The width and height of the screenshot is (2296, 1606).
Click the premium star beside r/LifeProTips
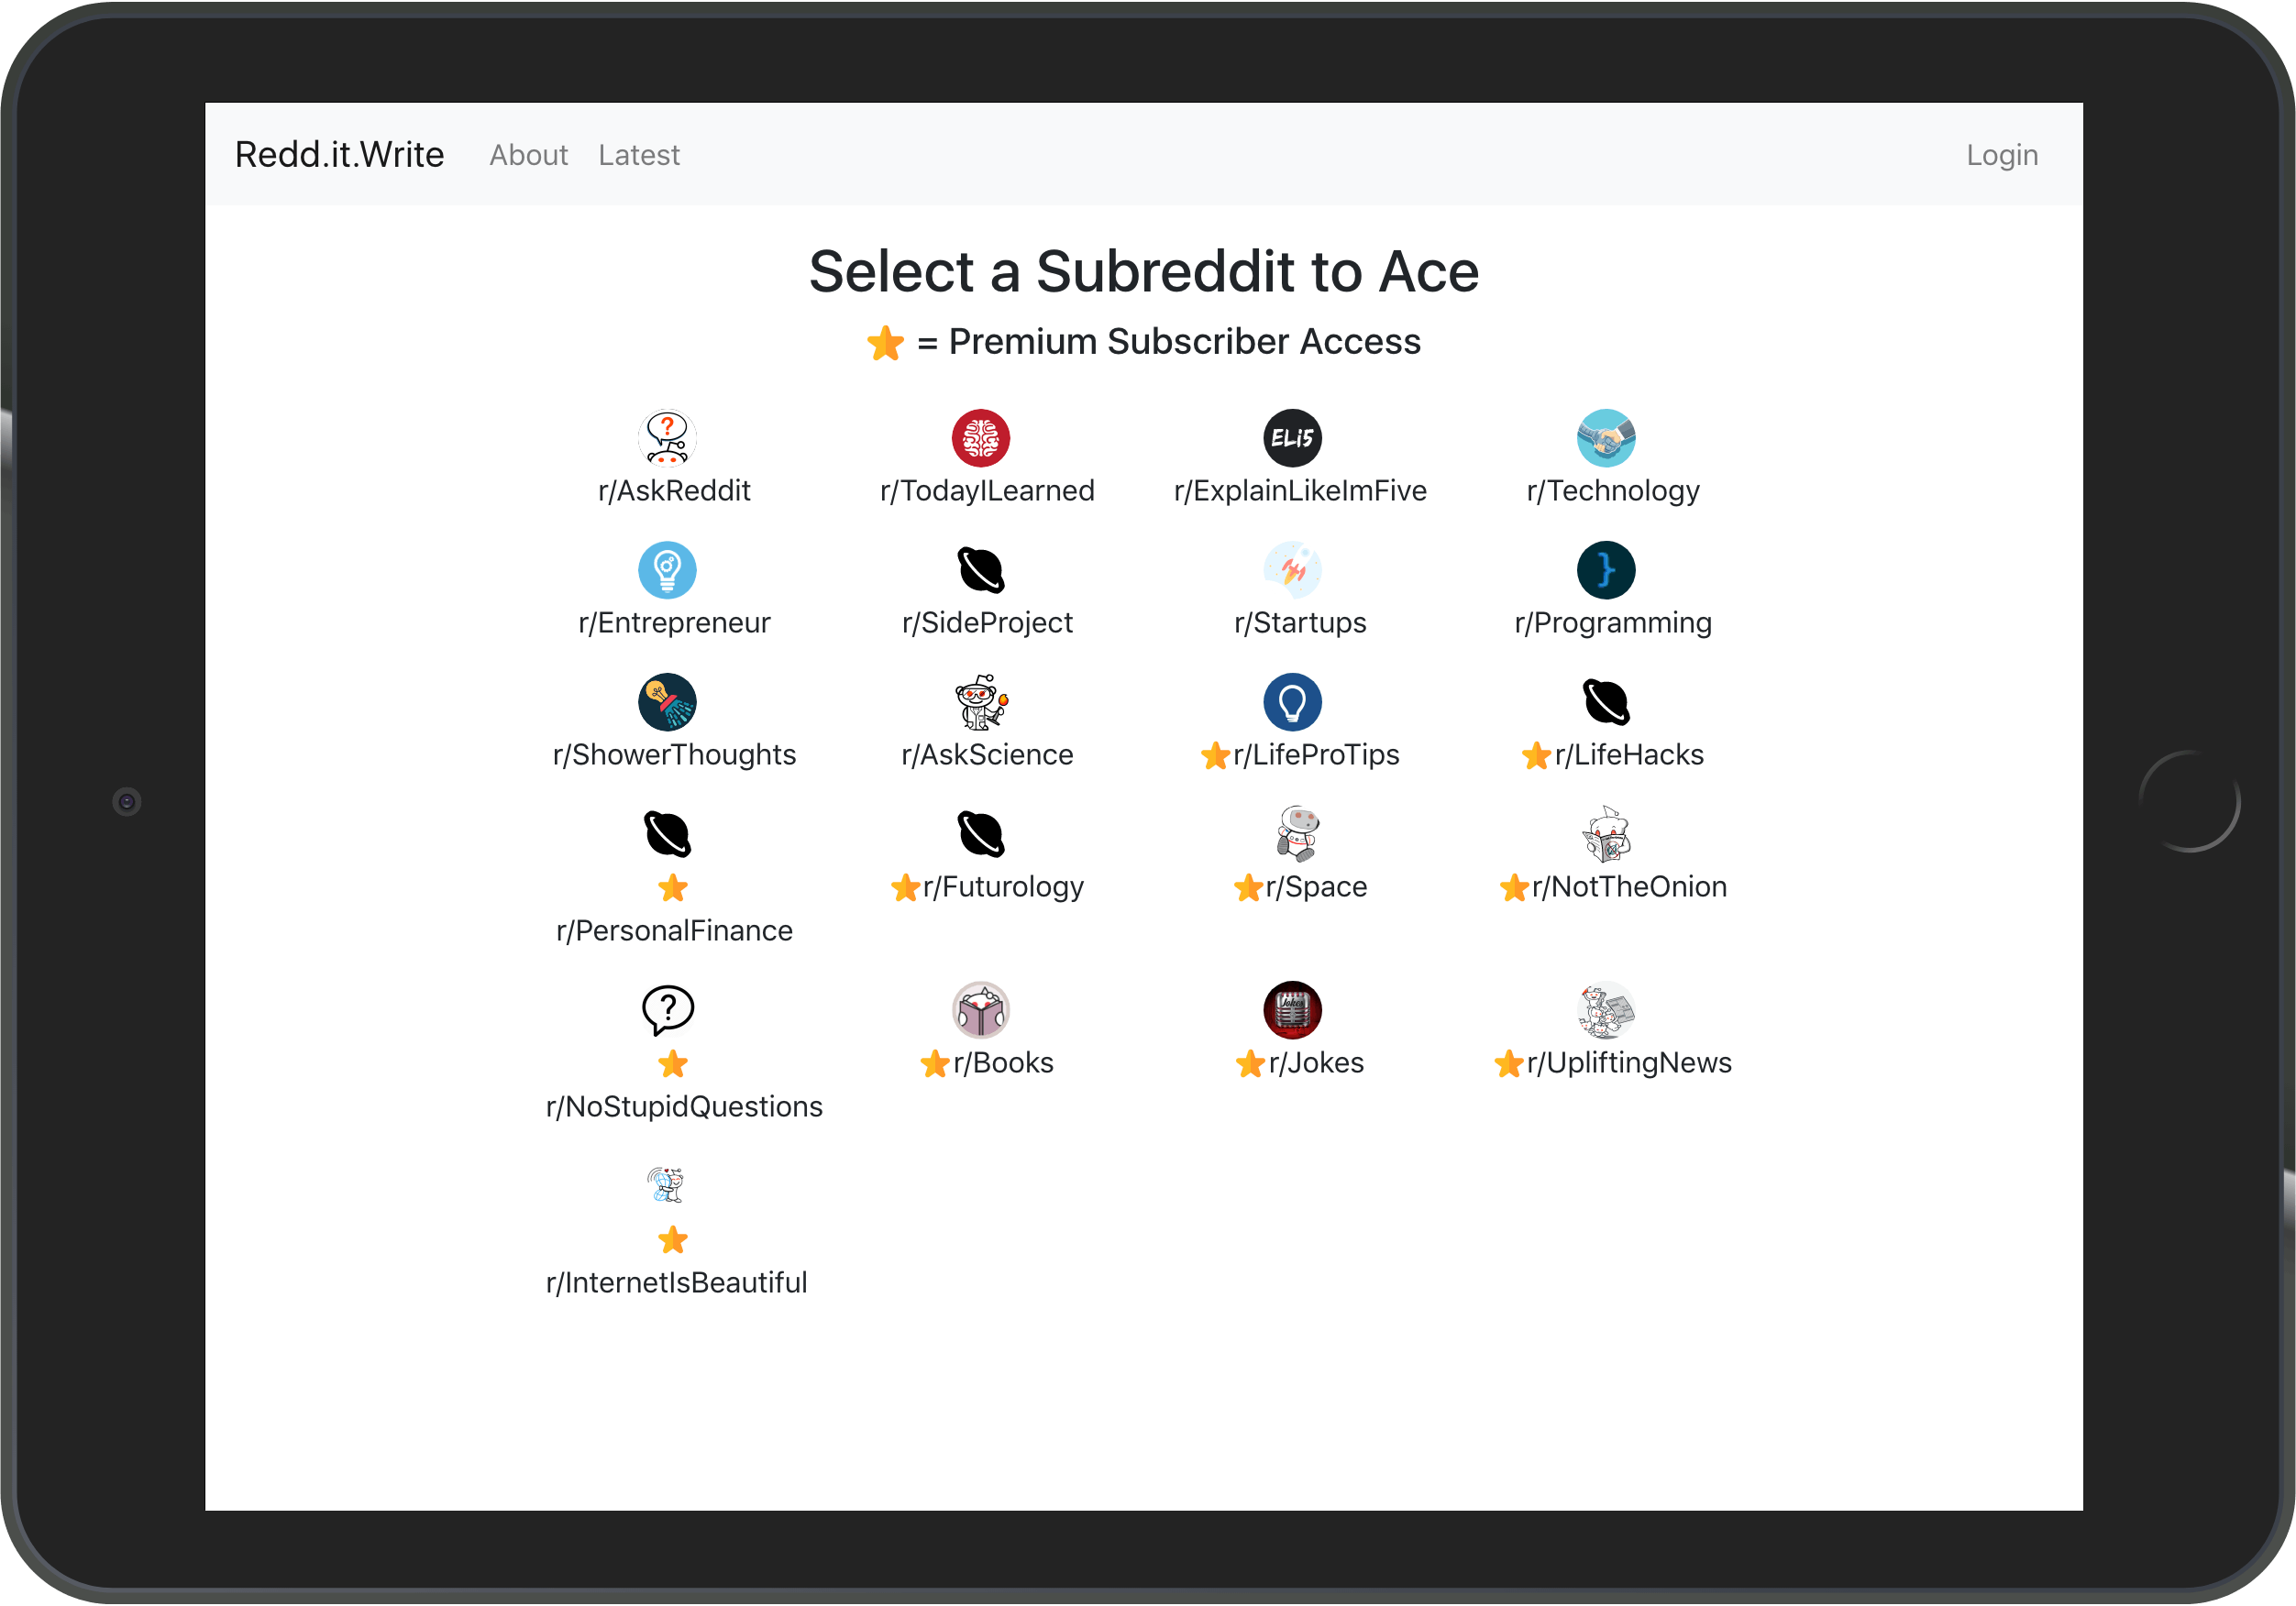click(x=1215, y=756)
